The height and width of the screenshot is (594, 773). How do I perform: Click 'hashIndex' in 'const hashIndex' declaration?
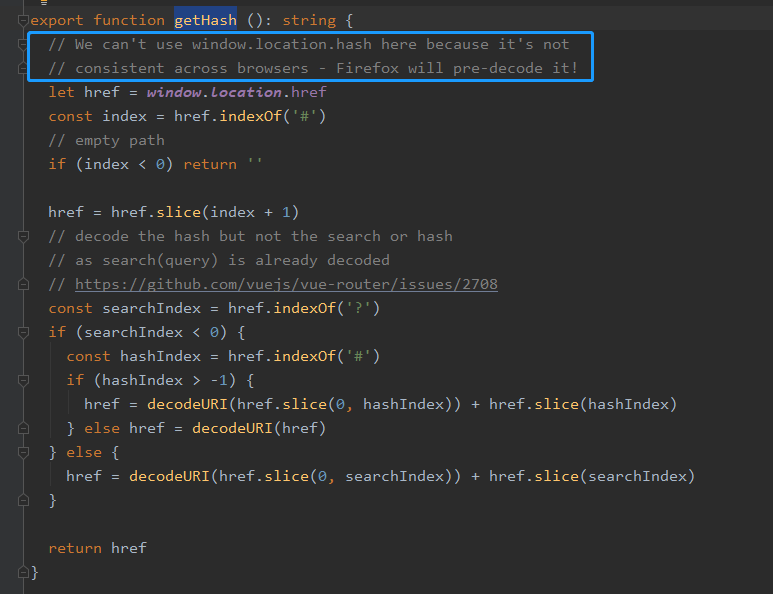[x=160, y=356]
